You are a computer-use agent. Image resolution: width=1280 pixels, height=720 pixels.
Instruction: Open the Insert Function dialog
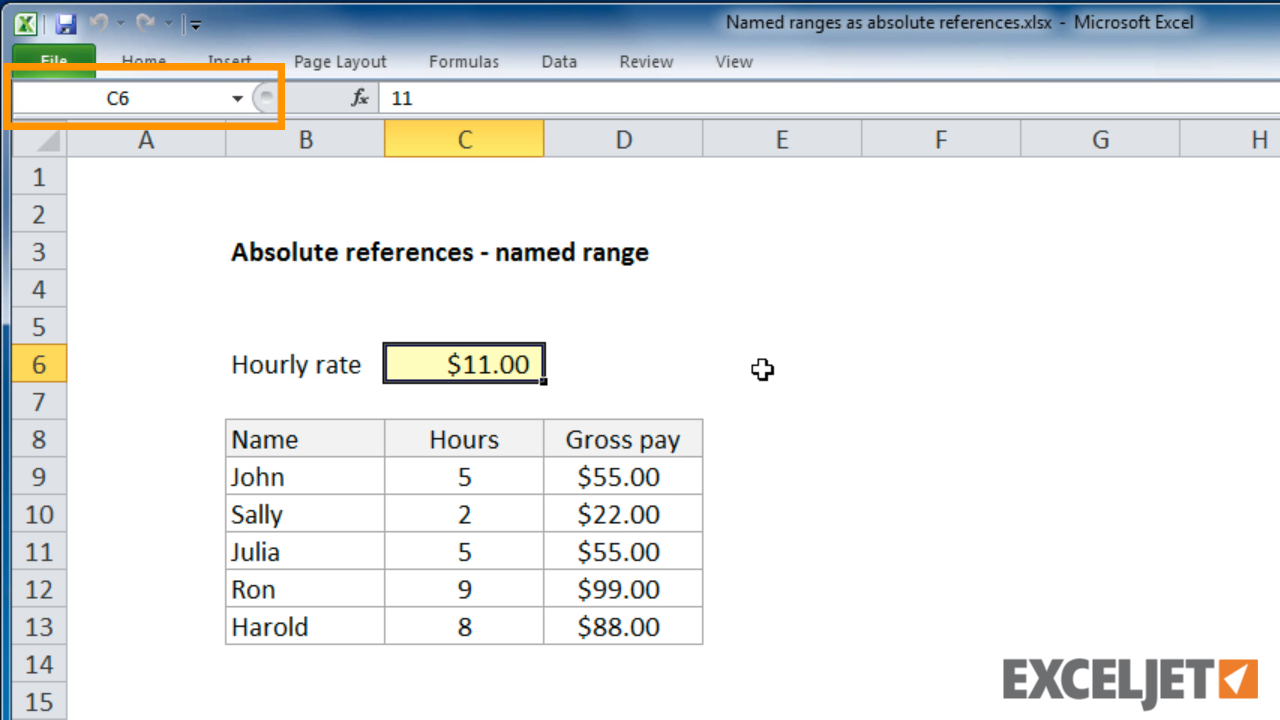click(358, 98)
